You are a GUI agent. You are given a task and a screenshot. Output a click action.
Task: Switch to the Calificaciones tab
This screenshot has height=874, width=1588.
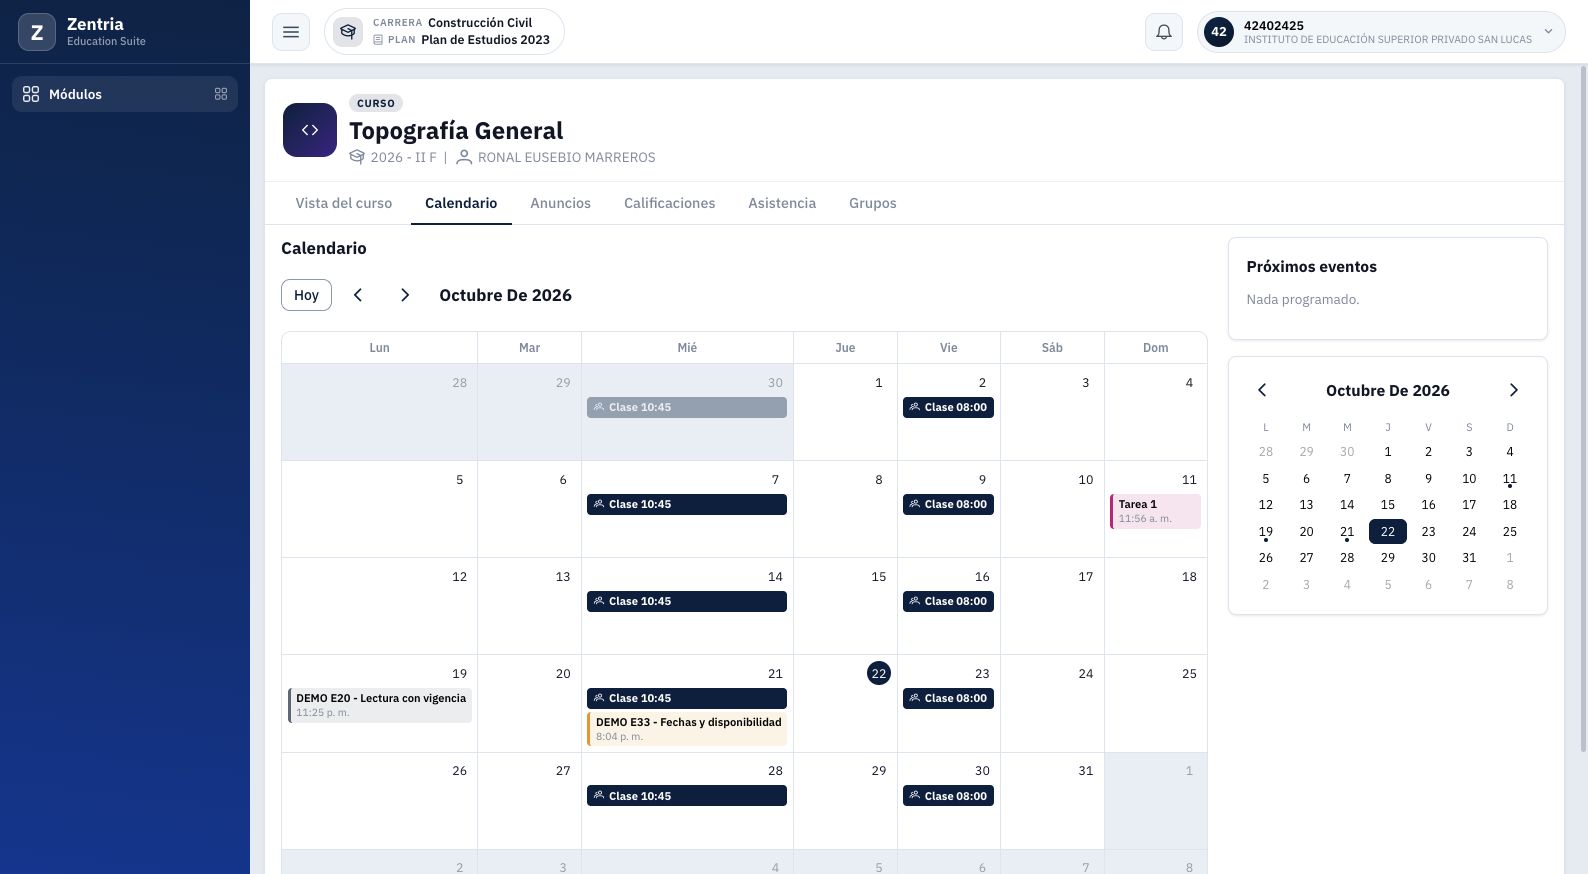point(670,203)
